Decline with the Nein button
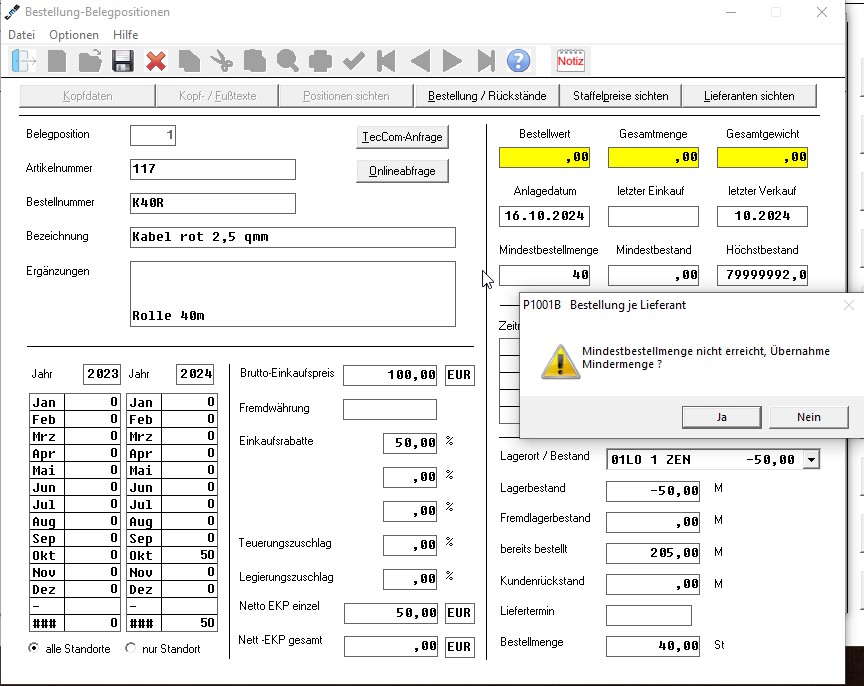The height and width of the screenshot is (686, 864). 808,417
